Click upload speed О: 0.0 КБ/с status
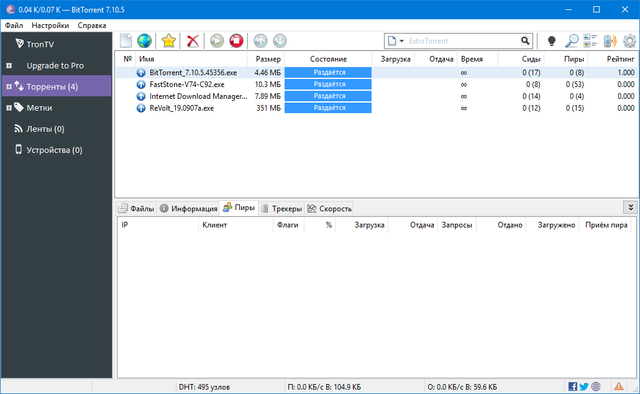The width and height of the screenshot is (640, 394). (462, 387)
